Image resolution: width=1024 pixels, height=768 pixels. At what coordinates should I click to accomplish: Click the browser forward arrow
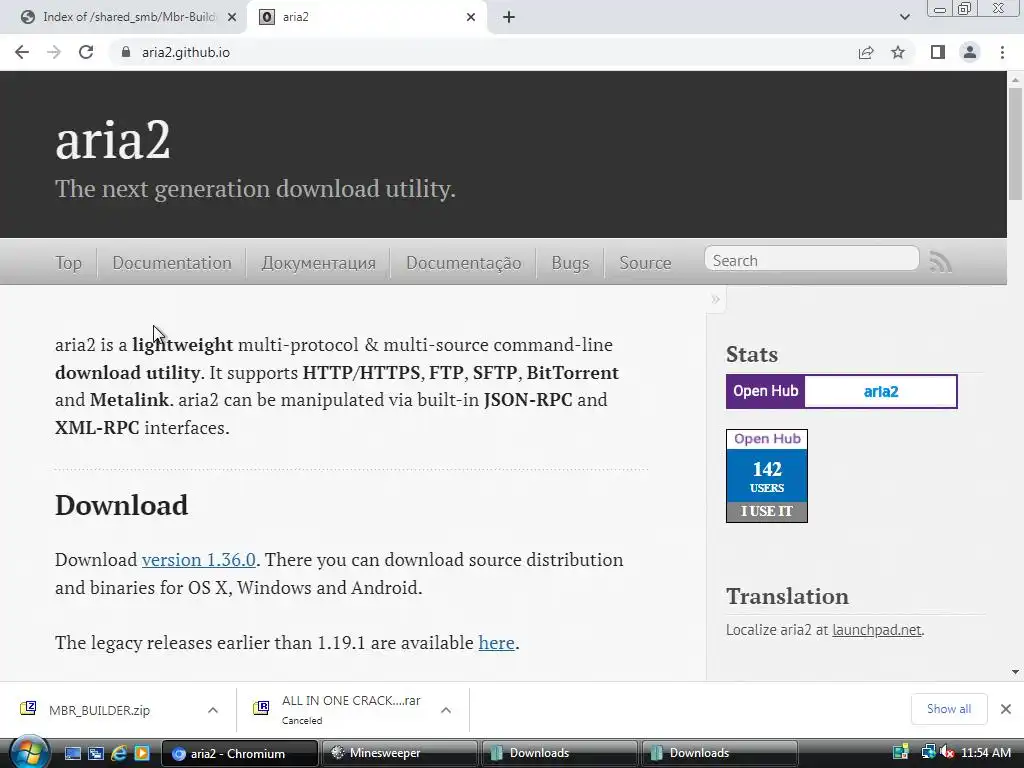(x=54, y=52)
